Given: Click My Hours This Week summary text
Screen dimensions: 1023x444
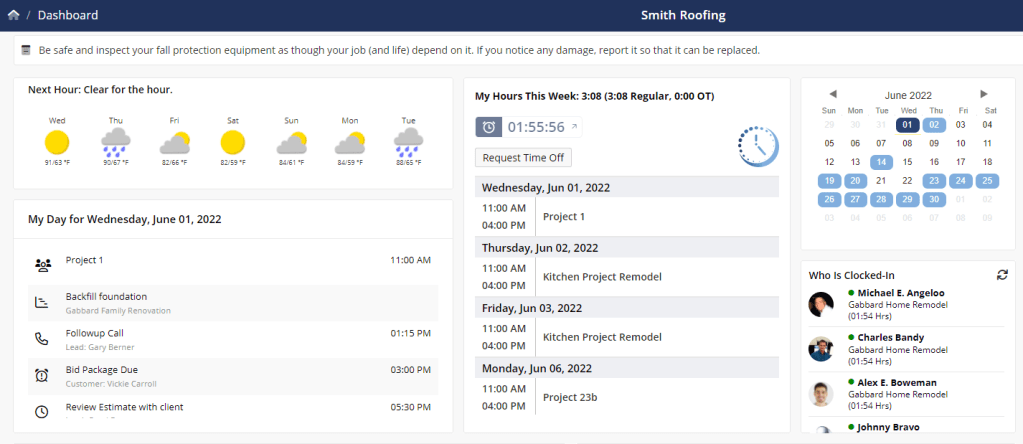Looking at the screenshot, I should (x=594, y=96).
